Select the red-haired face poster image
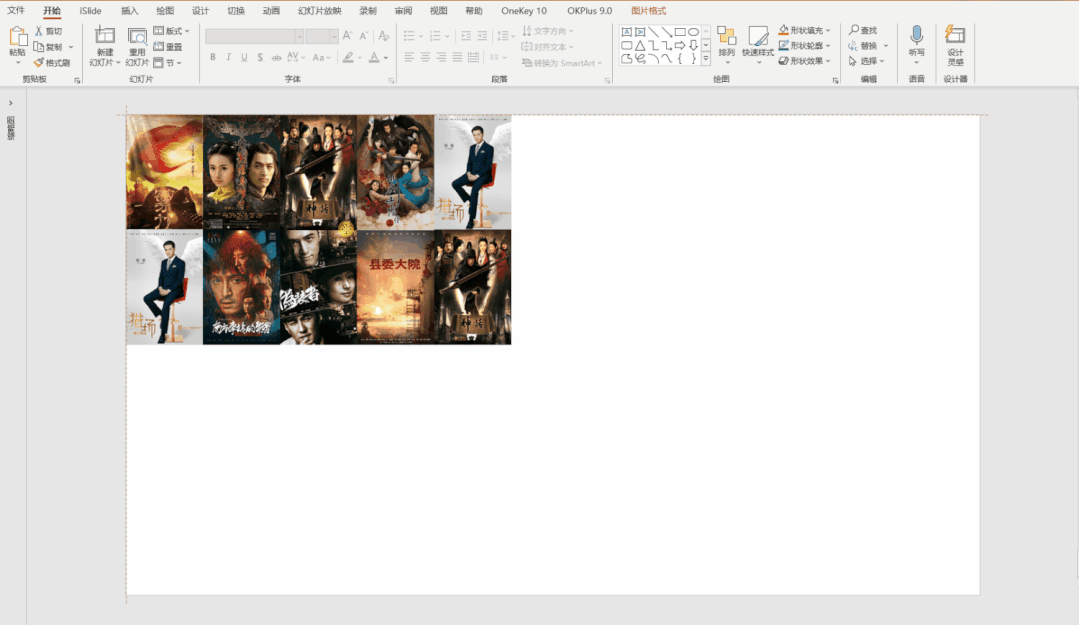This screenshot has width=1079, height=625. 242,287
